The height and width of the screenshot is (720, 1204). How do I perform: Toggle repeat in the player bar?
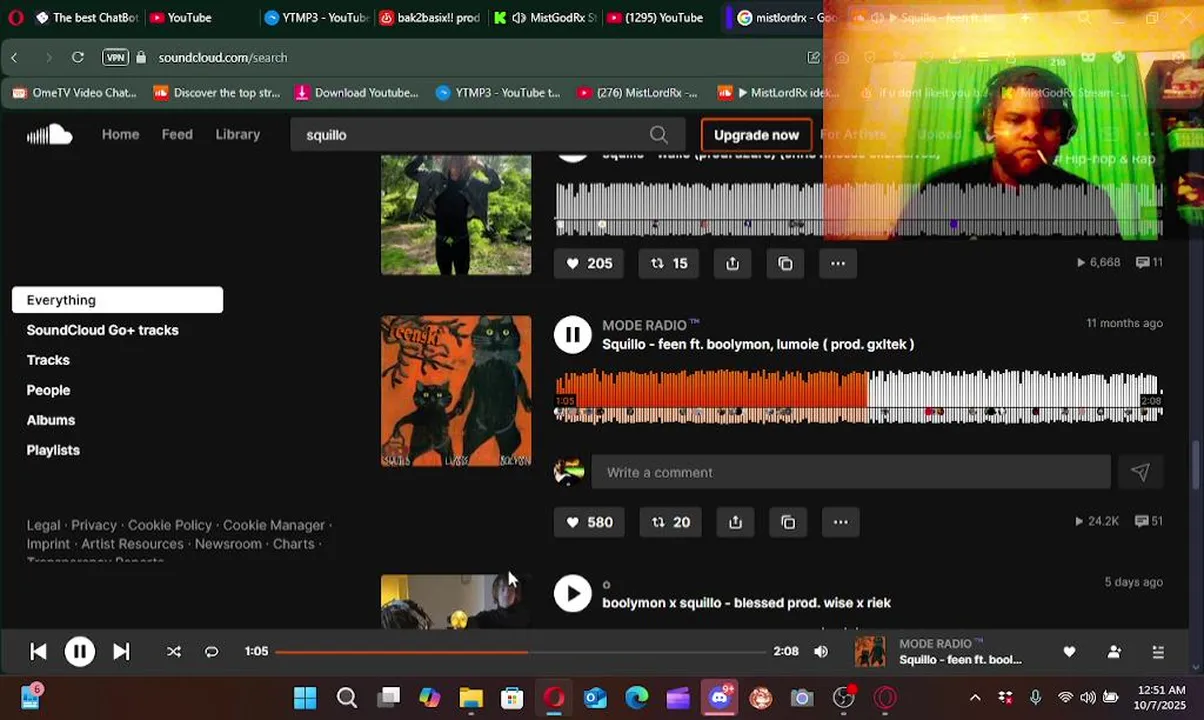coord(211,651)
